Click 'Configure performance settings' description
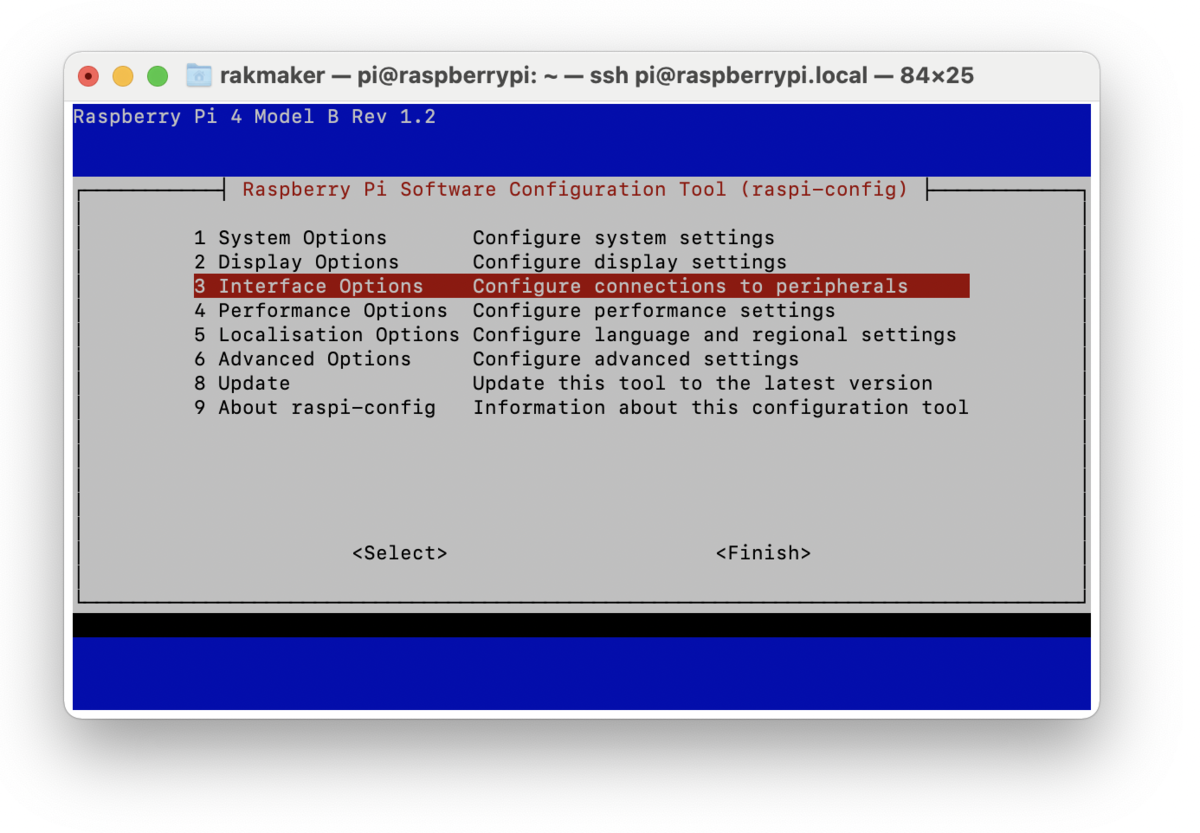The image size is (1200, 833). [653, 311]
